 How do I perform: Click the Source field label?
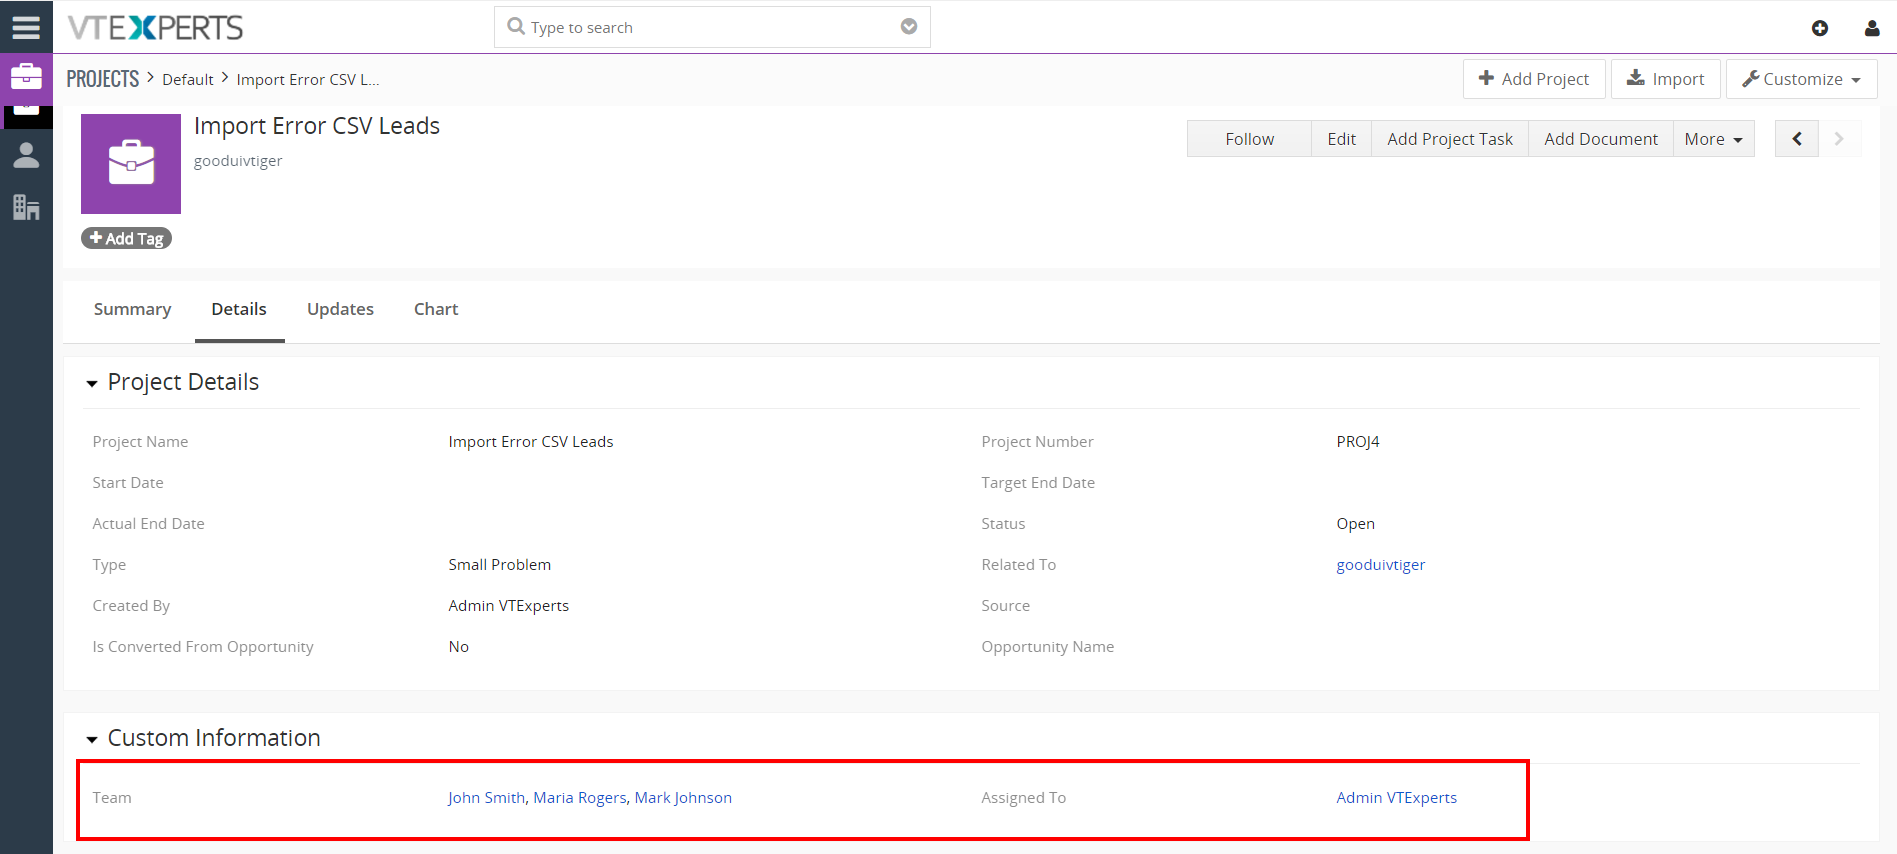pyautogui.click(x=1005, y=606)
